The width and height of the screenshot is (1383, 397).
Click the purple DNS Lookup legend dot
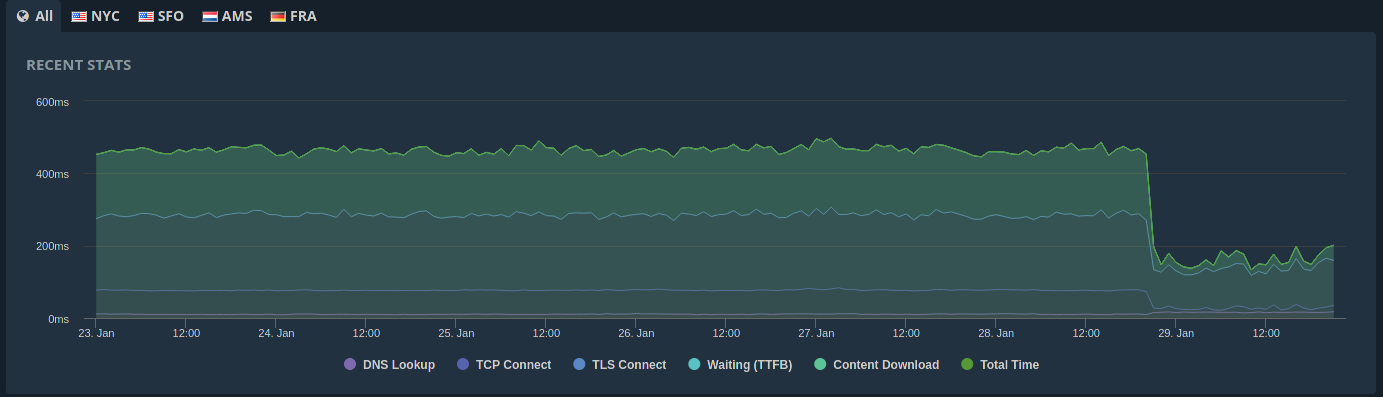(x=349, y=365)
